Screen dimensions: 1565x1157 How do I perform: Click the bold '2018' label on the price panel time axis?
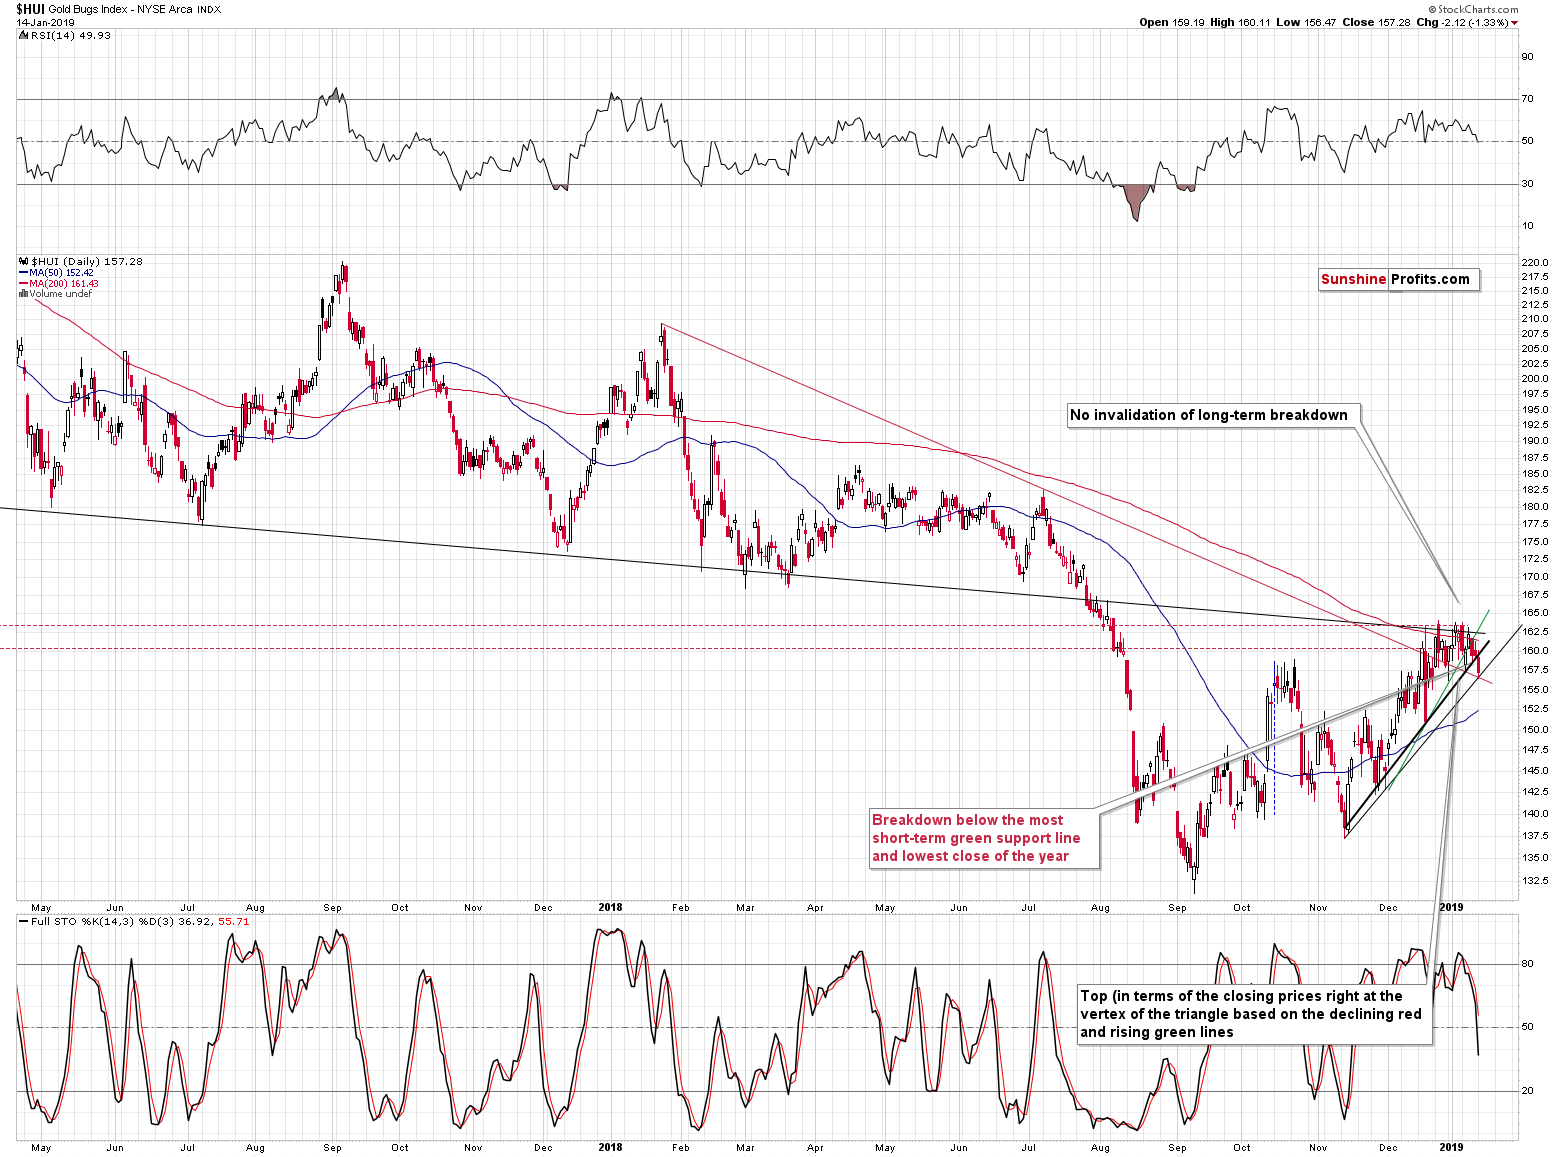(610, 908)
